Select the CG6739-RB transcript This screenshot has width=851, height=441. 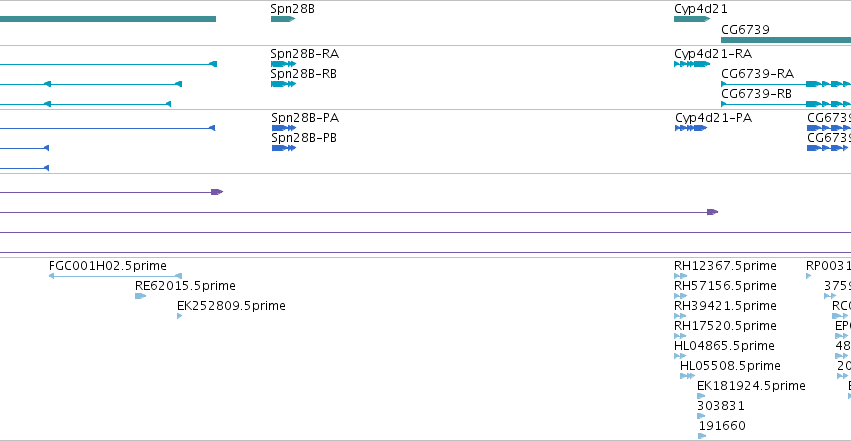tap(786, 104)
